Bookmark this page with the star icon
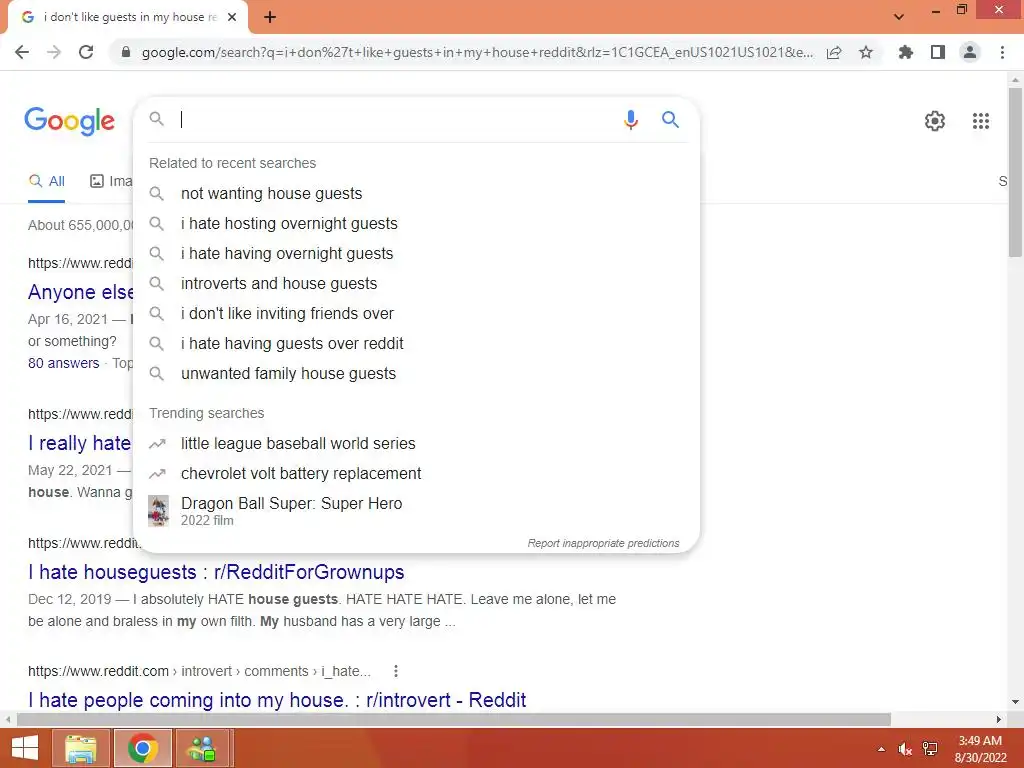The height and width of the screenshot is (768, 1024). click(866, 52)
